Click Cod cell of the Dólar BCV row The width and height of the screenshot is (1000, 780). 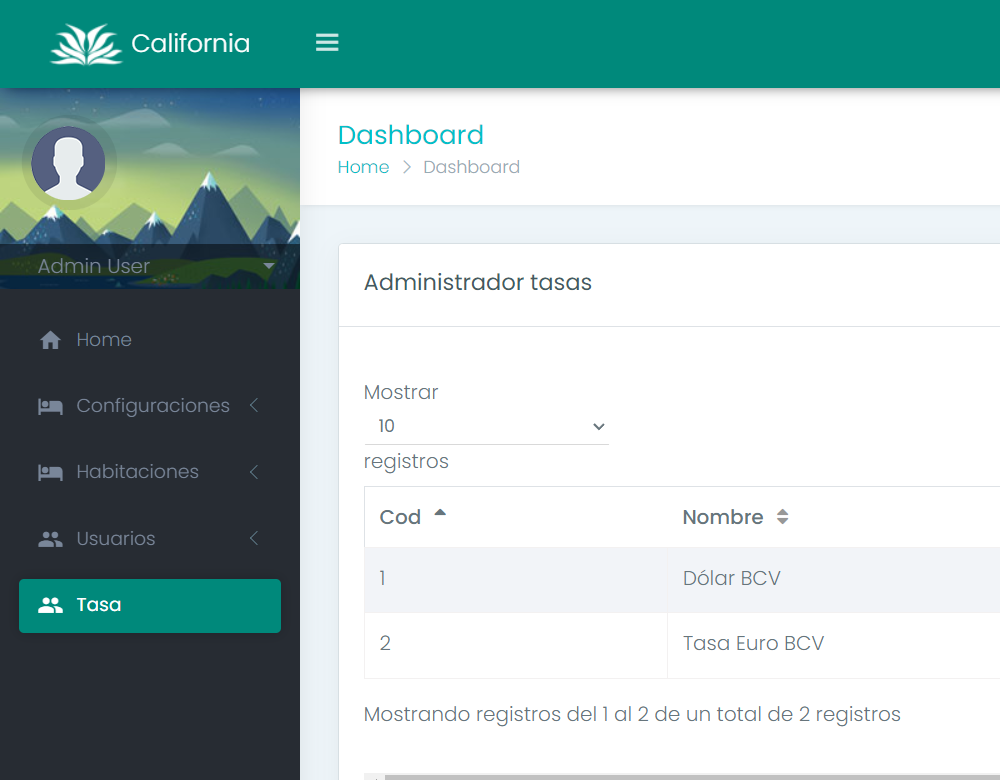[x=515, y=579]
